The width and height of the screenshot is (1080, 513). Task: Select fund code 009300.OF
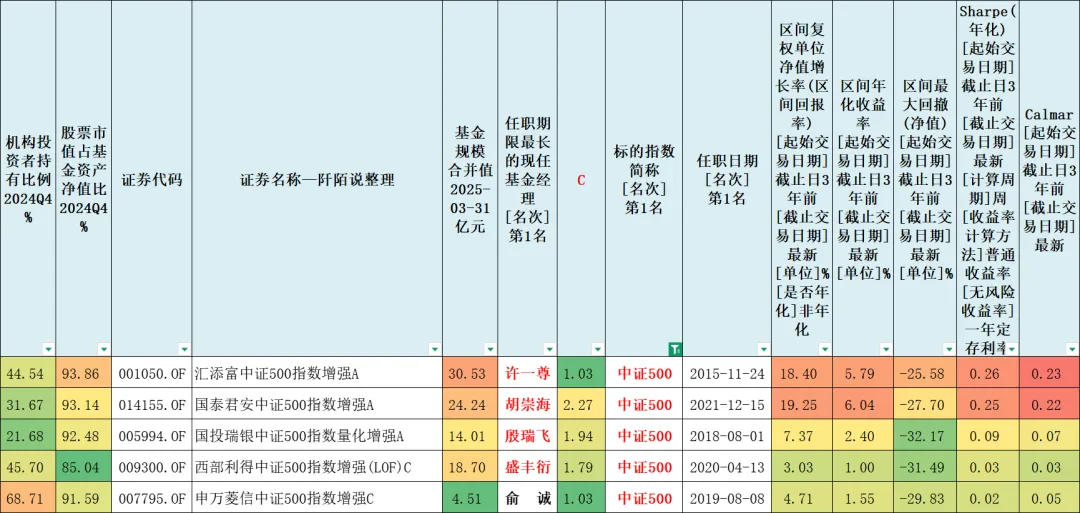click(152, 468)
